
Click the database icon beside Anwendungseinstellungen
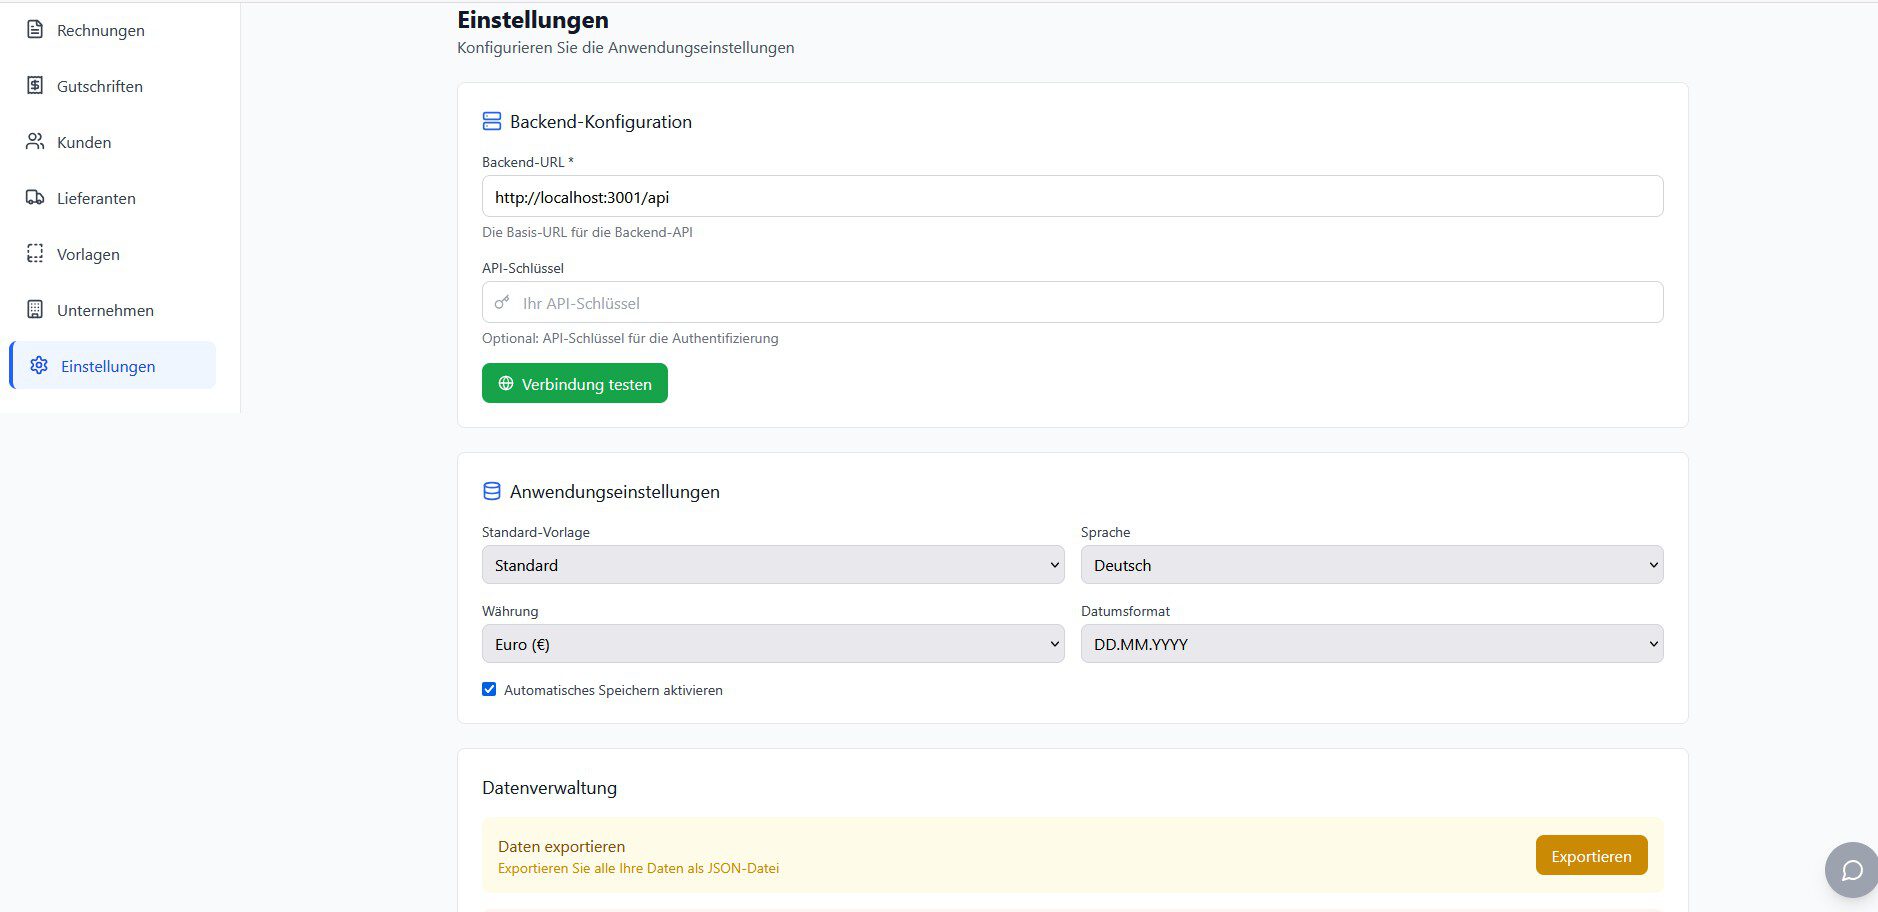pos(492,492)
